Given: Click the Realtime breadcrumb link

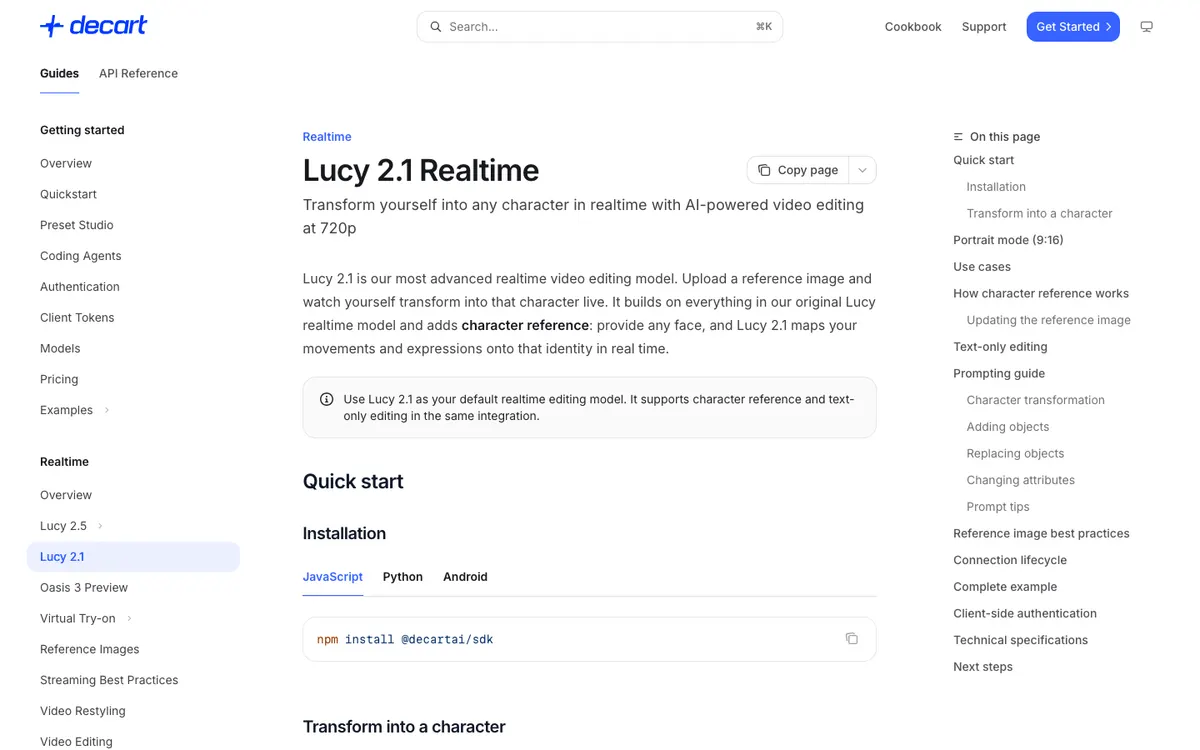Looking at the screenshot, I should (x=327, y=137).
